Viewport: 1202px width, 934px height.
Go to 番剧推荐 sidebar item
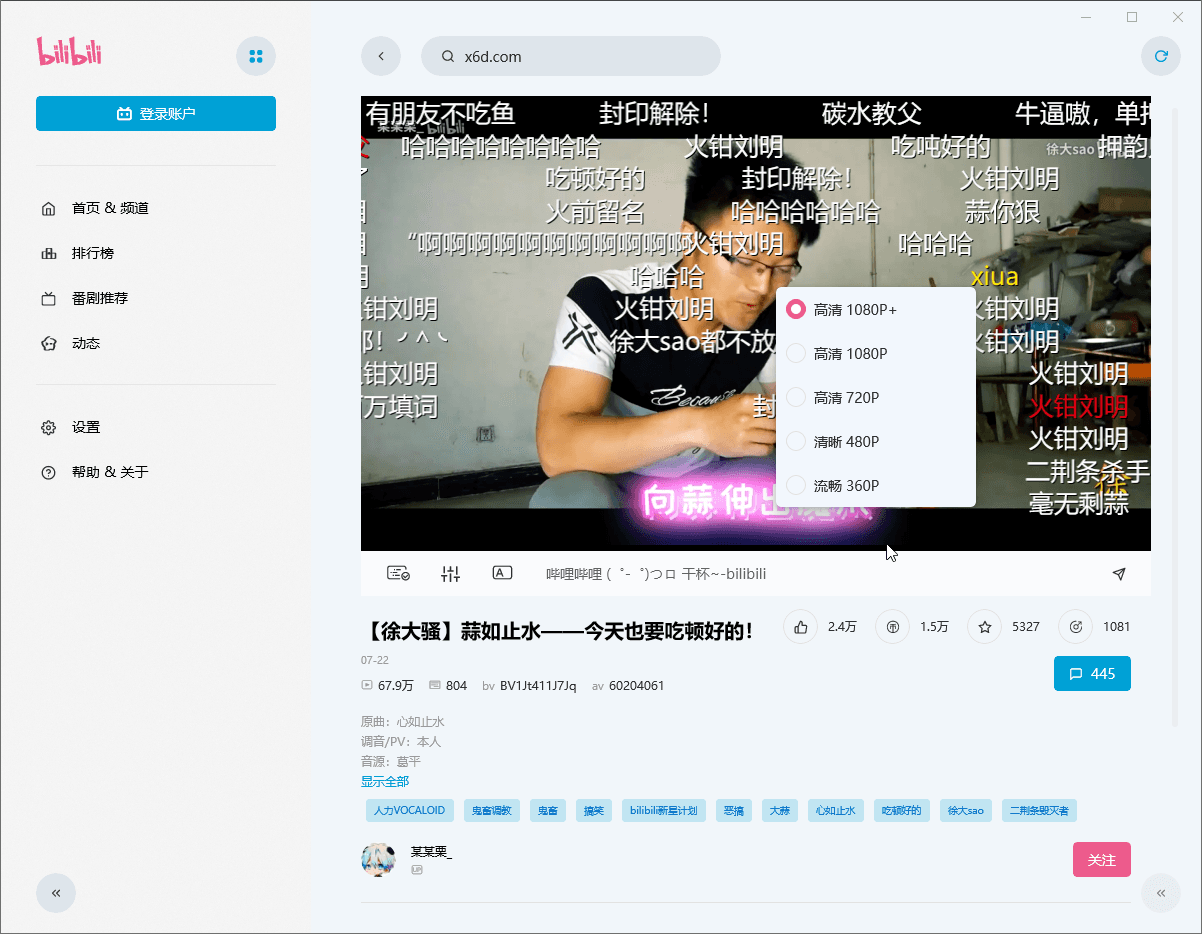(x=99, y=298)
